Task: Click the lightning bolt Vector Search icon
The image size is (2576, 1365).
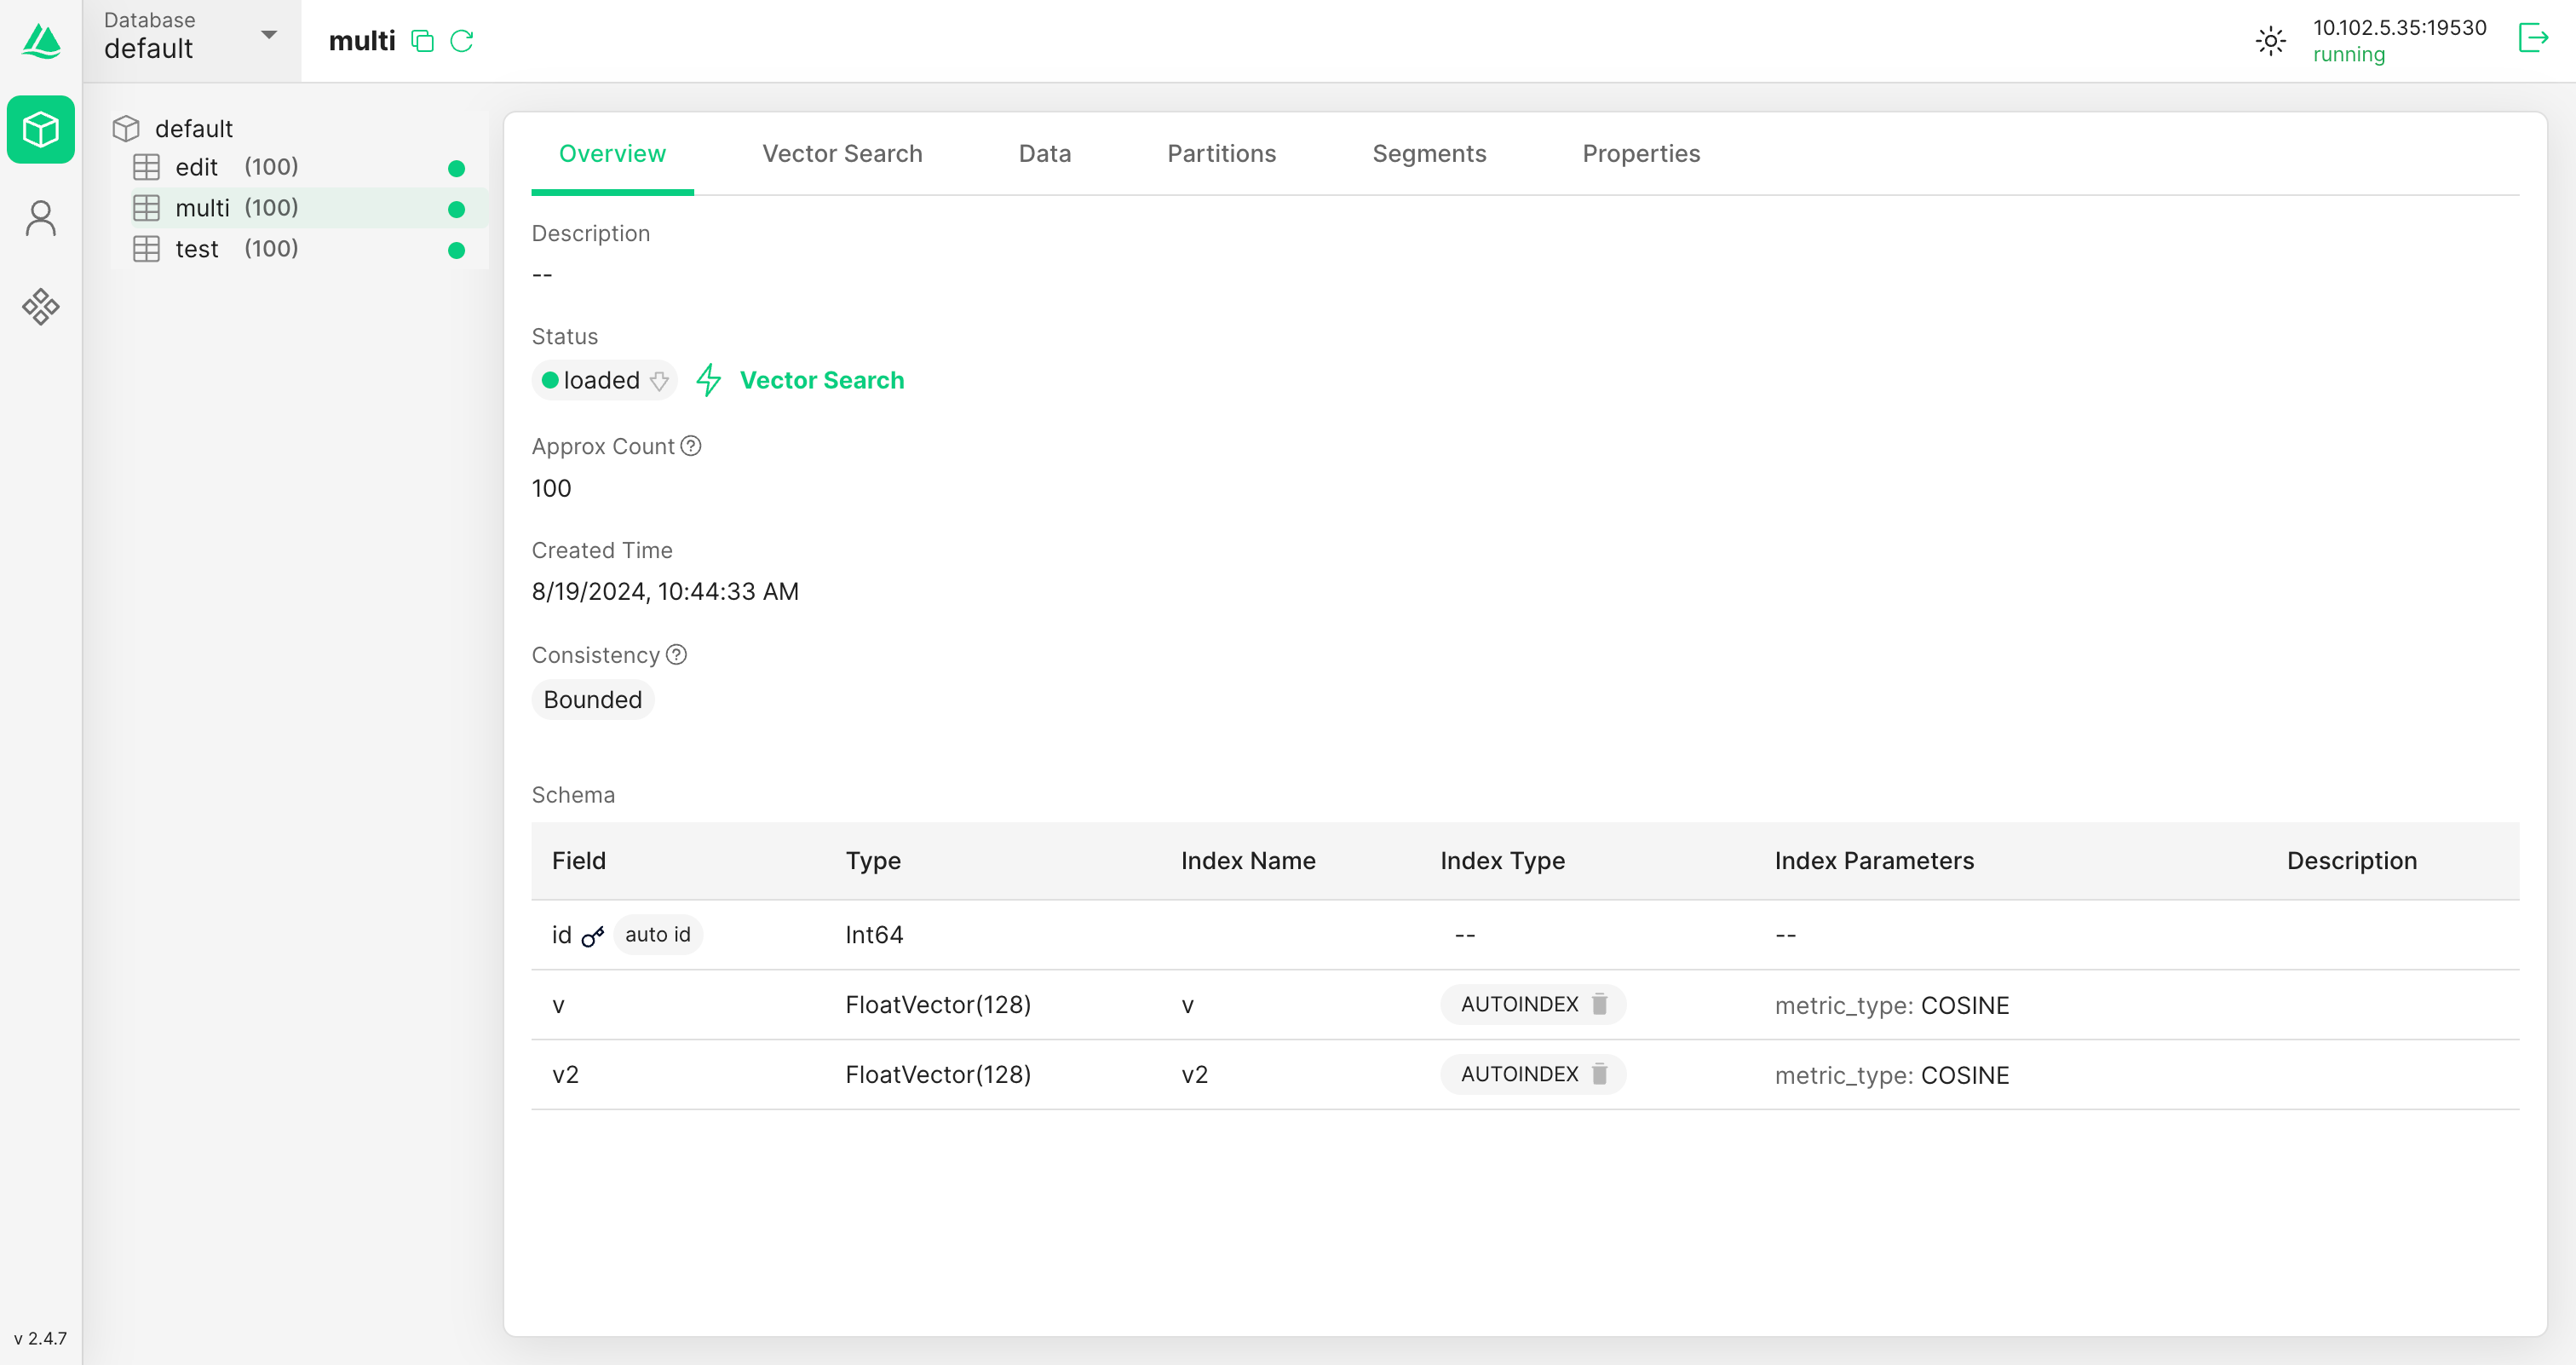Action: tap(709, 380)
